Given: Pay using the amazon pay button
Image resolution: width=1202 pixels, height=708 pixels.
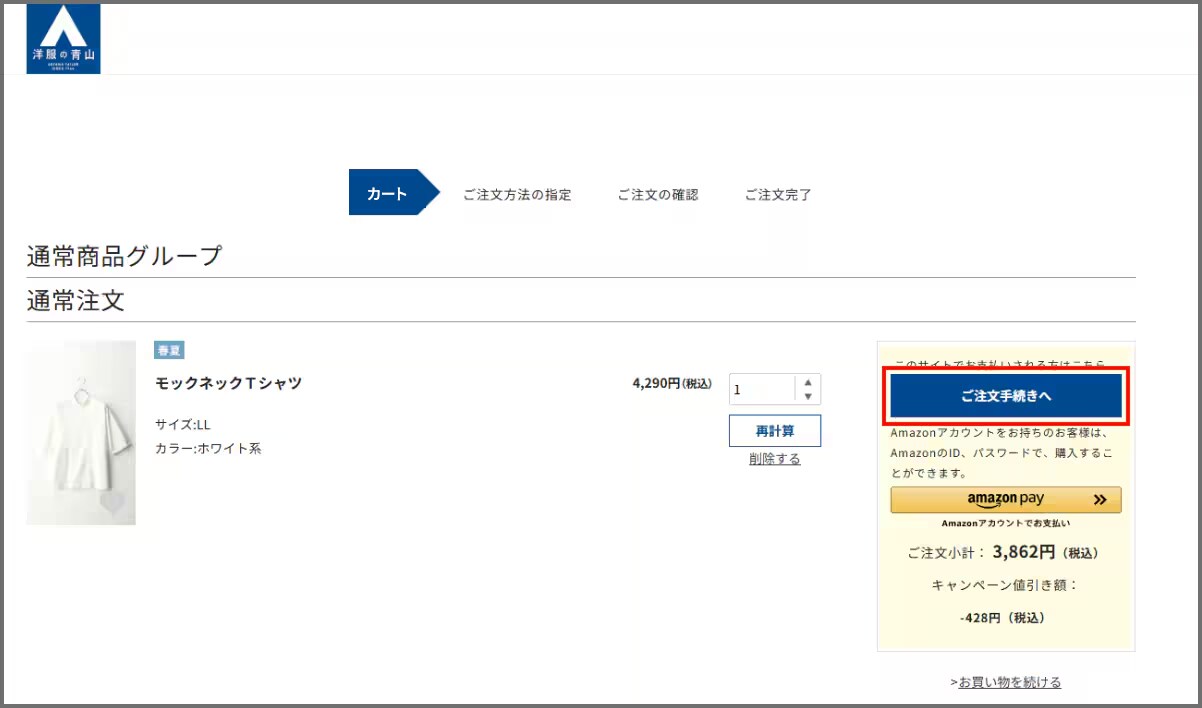Looking at the screenshot, I should (x=1005, y=500).
